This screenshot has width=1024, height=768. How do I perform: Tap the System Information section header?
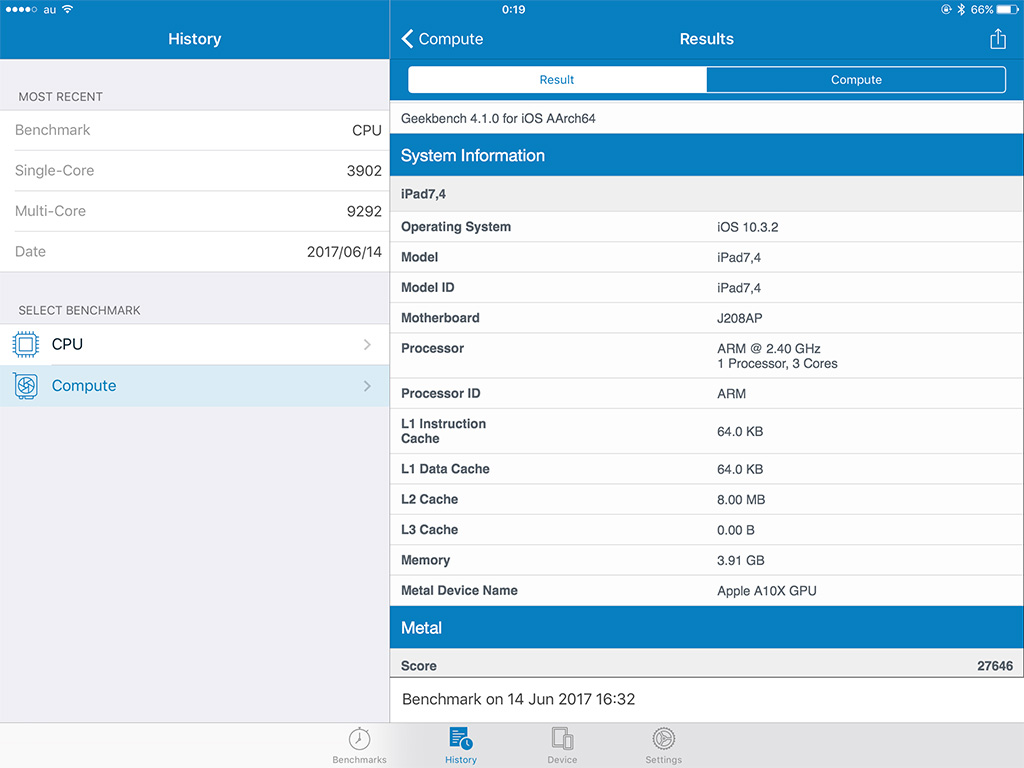707,155
